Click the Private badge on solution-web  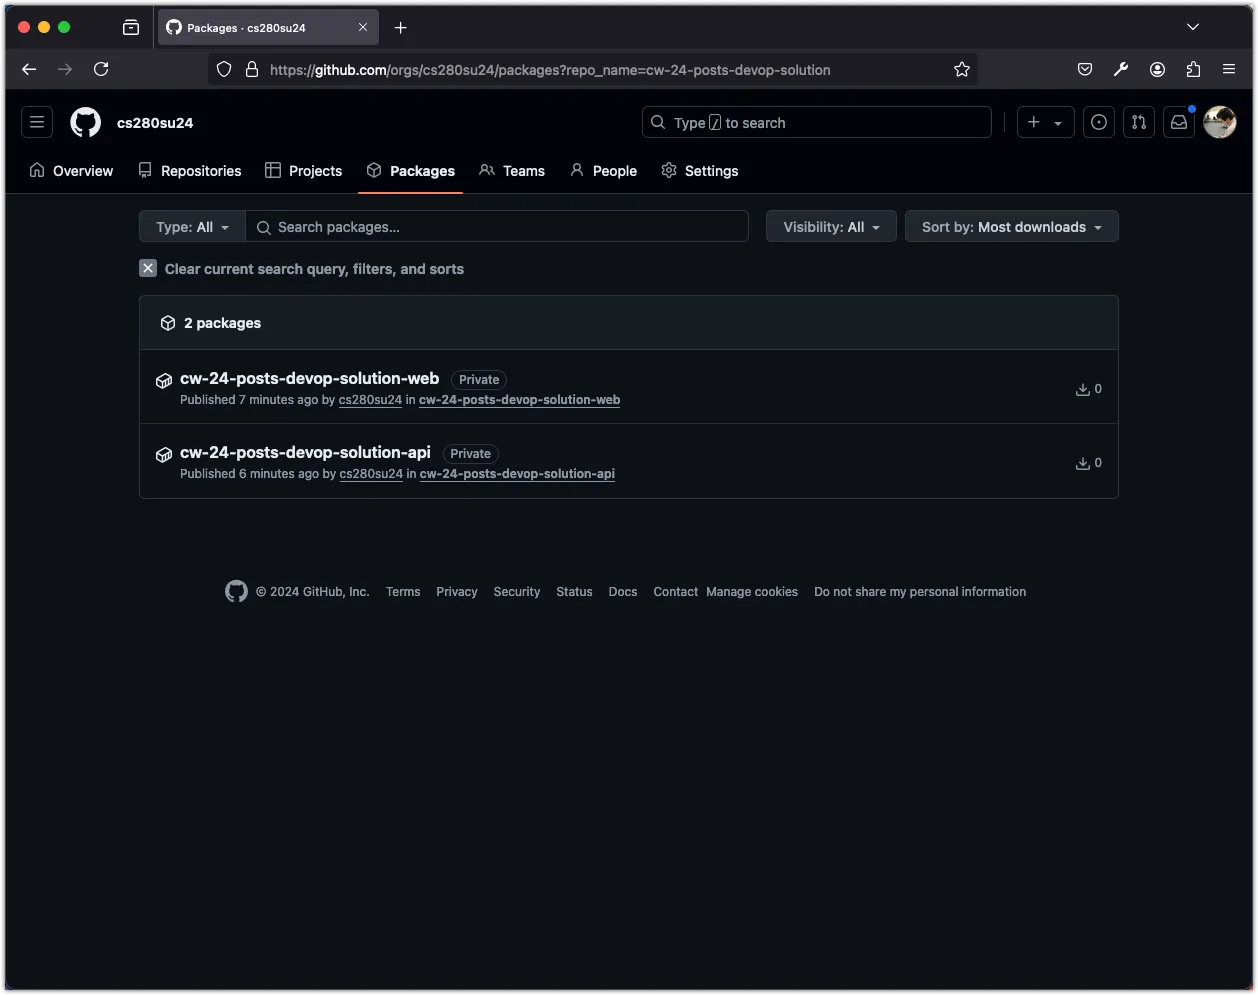point(479,380)
